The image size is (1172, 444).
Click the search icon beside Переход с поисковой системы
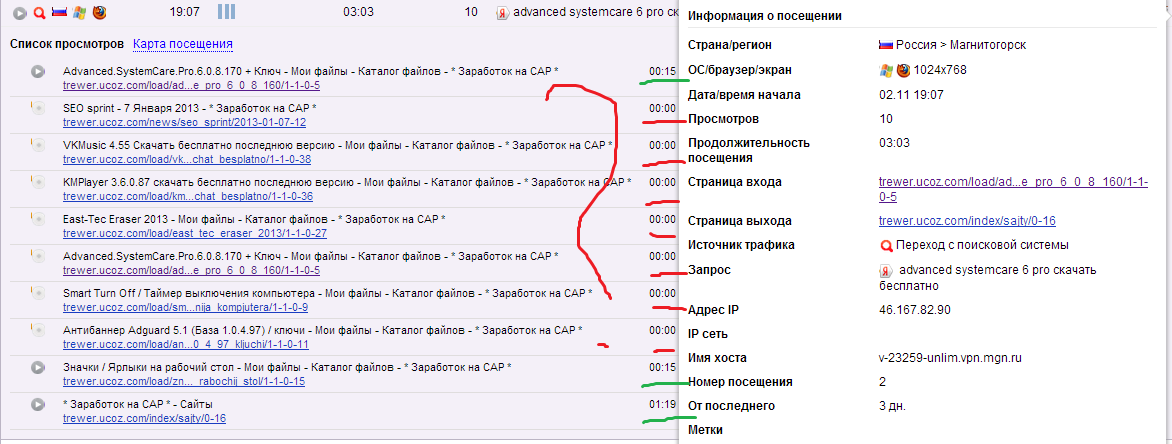[886, 245]
